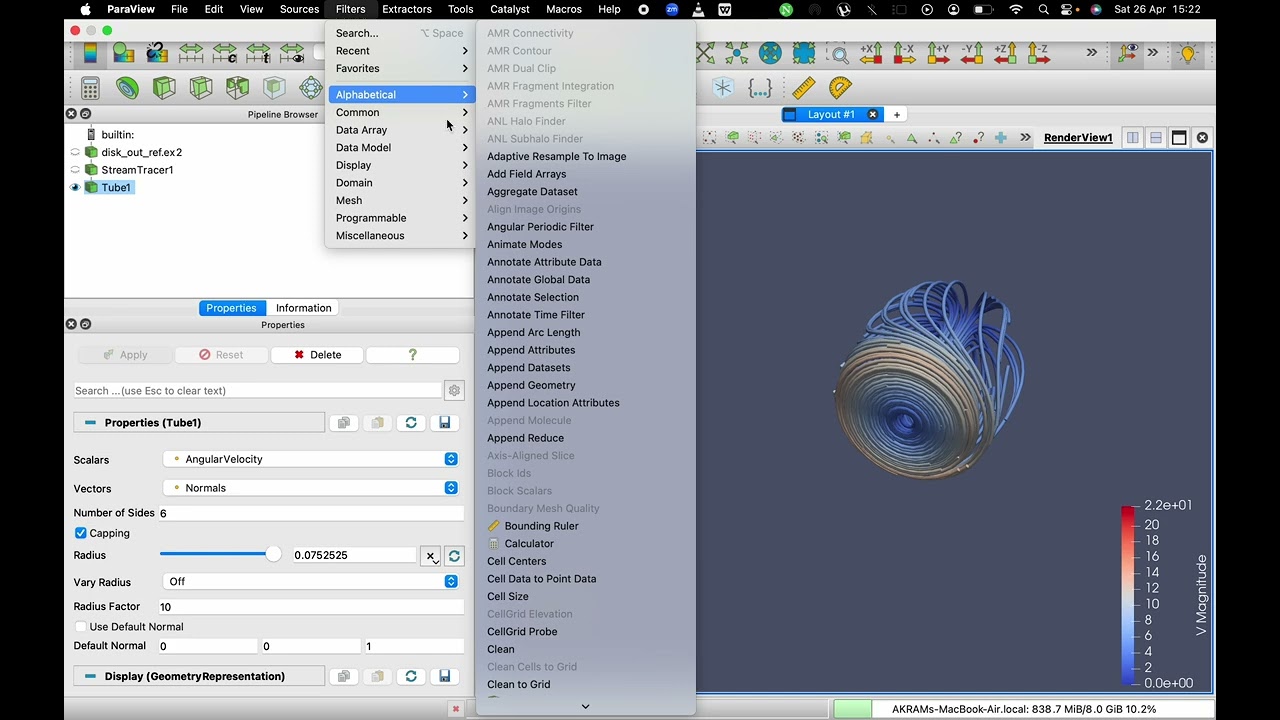
Task: Open the Sources menu
Action: (299, 9)
